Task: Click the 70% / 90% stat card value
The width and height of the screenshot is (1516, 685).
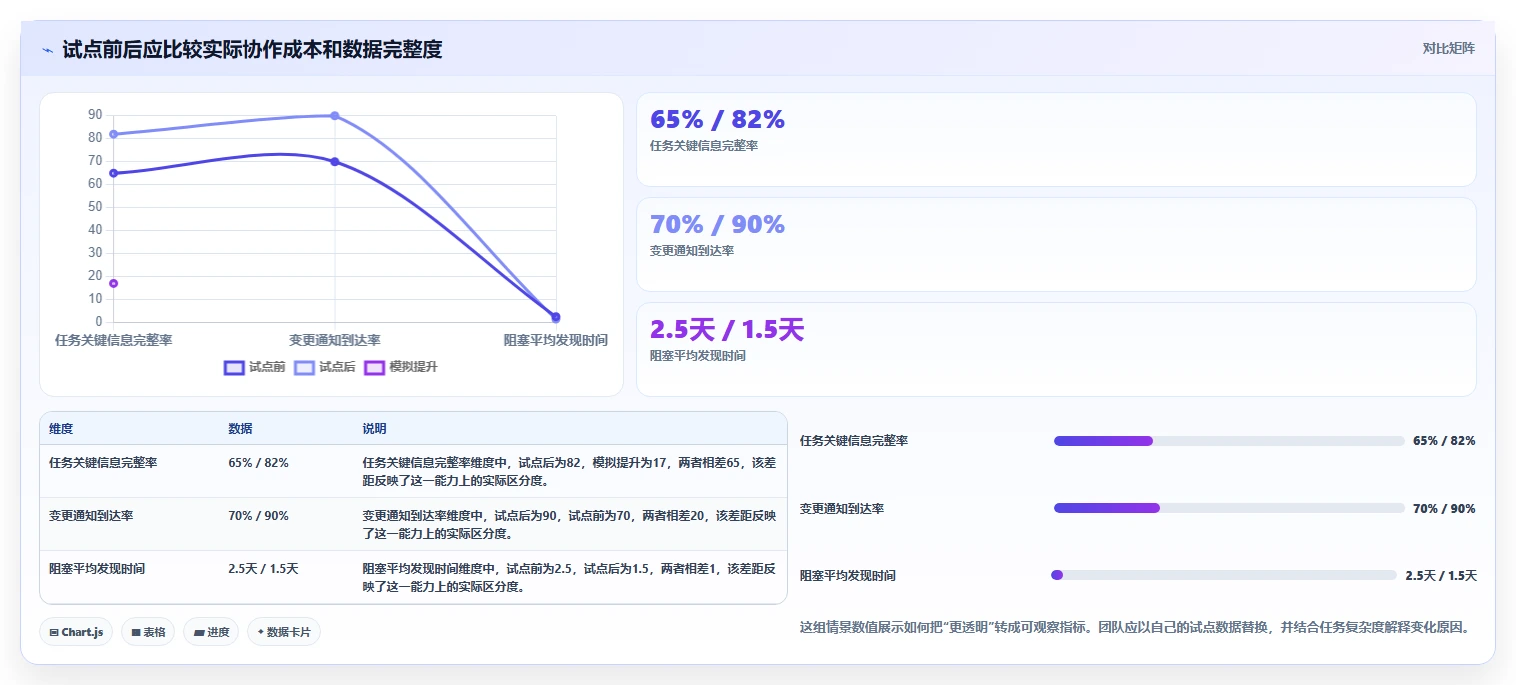Action: (x=717, y=224)
